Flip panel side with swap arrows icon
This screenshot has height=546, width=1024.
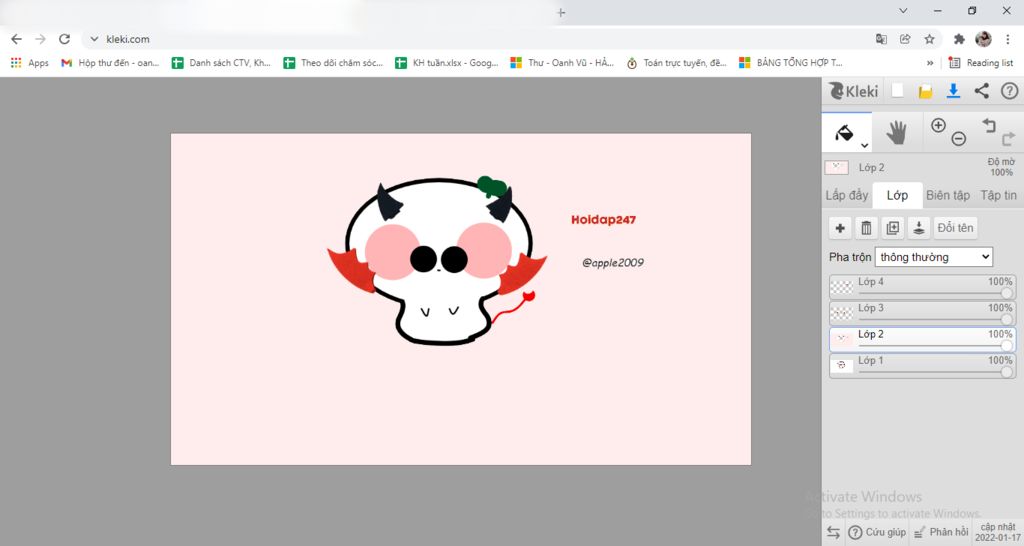pyautogui.click(x=833, y=532)
